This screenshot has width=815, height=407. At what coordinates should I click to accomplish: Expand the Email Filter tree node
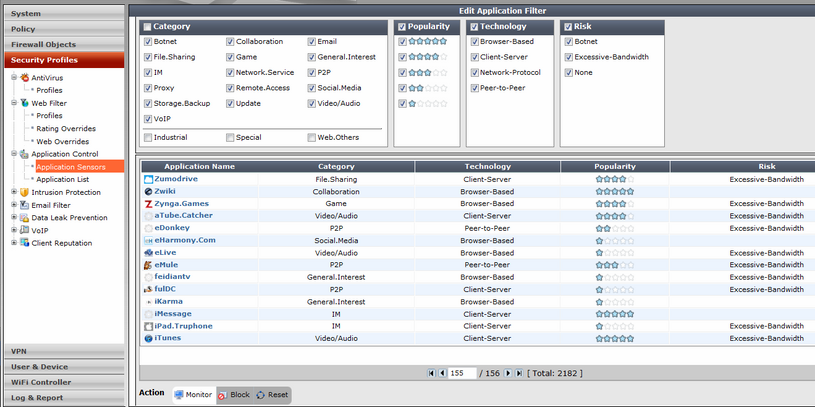[14, 204]
